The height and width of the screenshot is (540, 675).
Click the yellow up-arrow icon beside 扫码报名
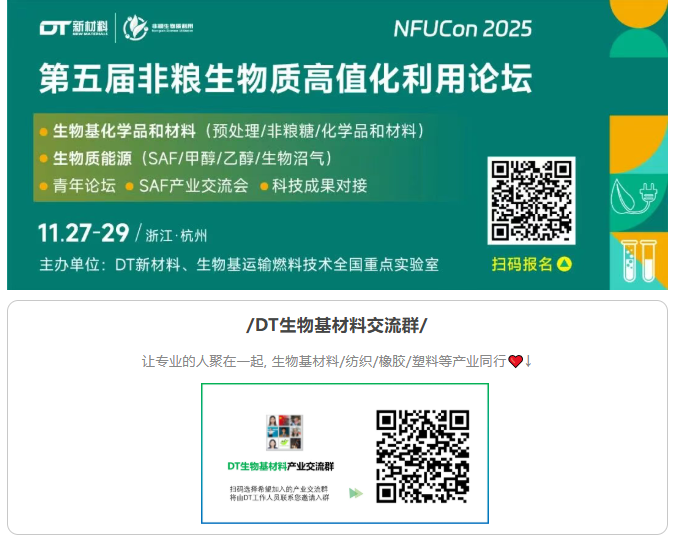pos(564,264)
